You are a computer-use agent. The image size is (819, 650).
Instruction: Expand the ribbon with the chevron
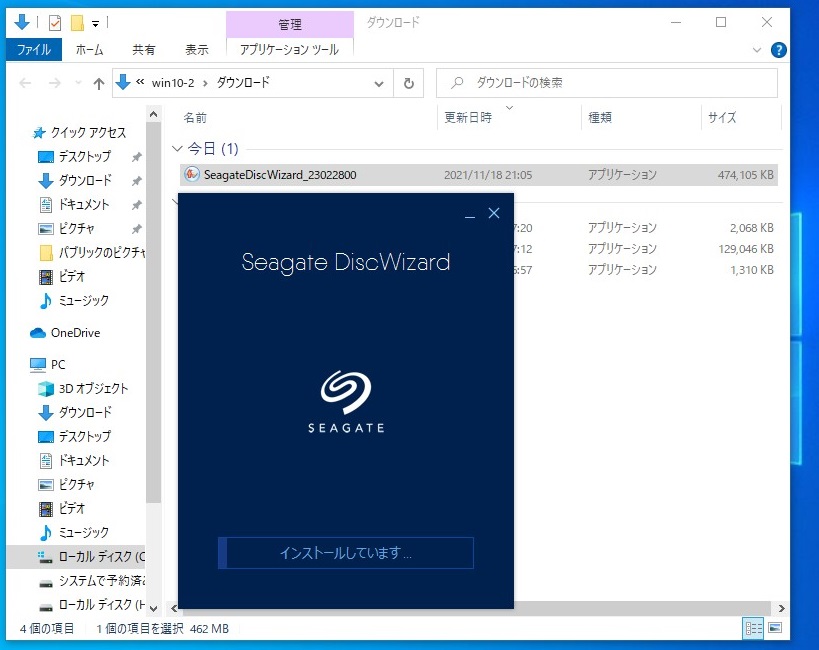[x=756, y=50]
